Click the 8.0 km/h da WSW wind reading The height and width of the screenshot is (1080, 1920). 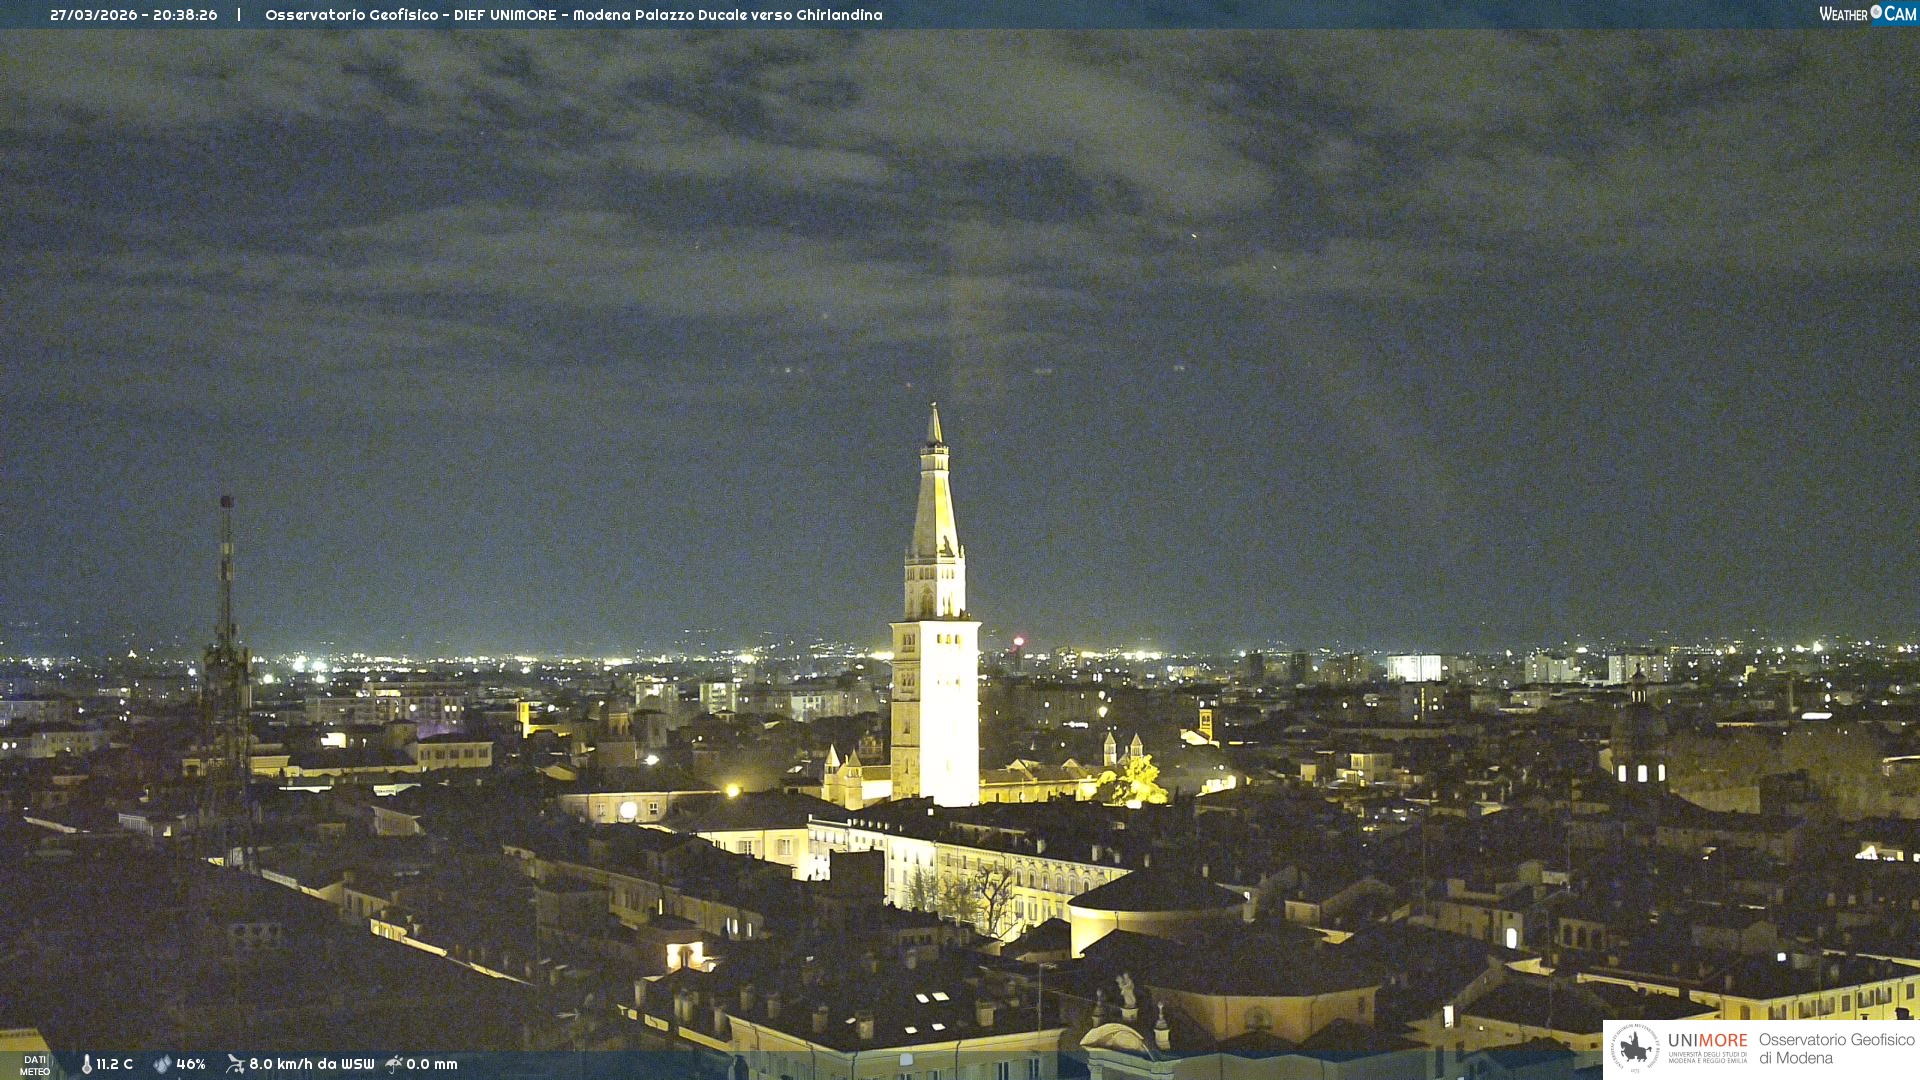(x=311, y=1064)
